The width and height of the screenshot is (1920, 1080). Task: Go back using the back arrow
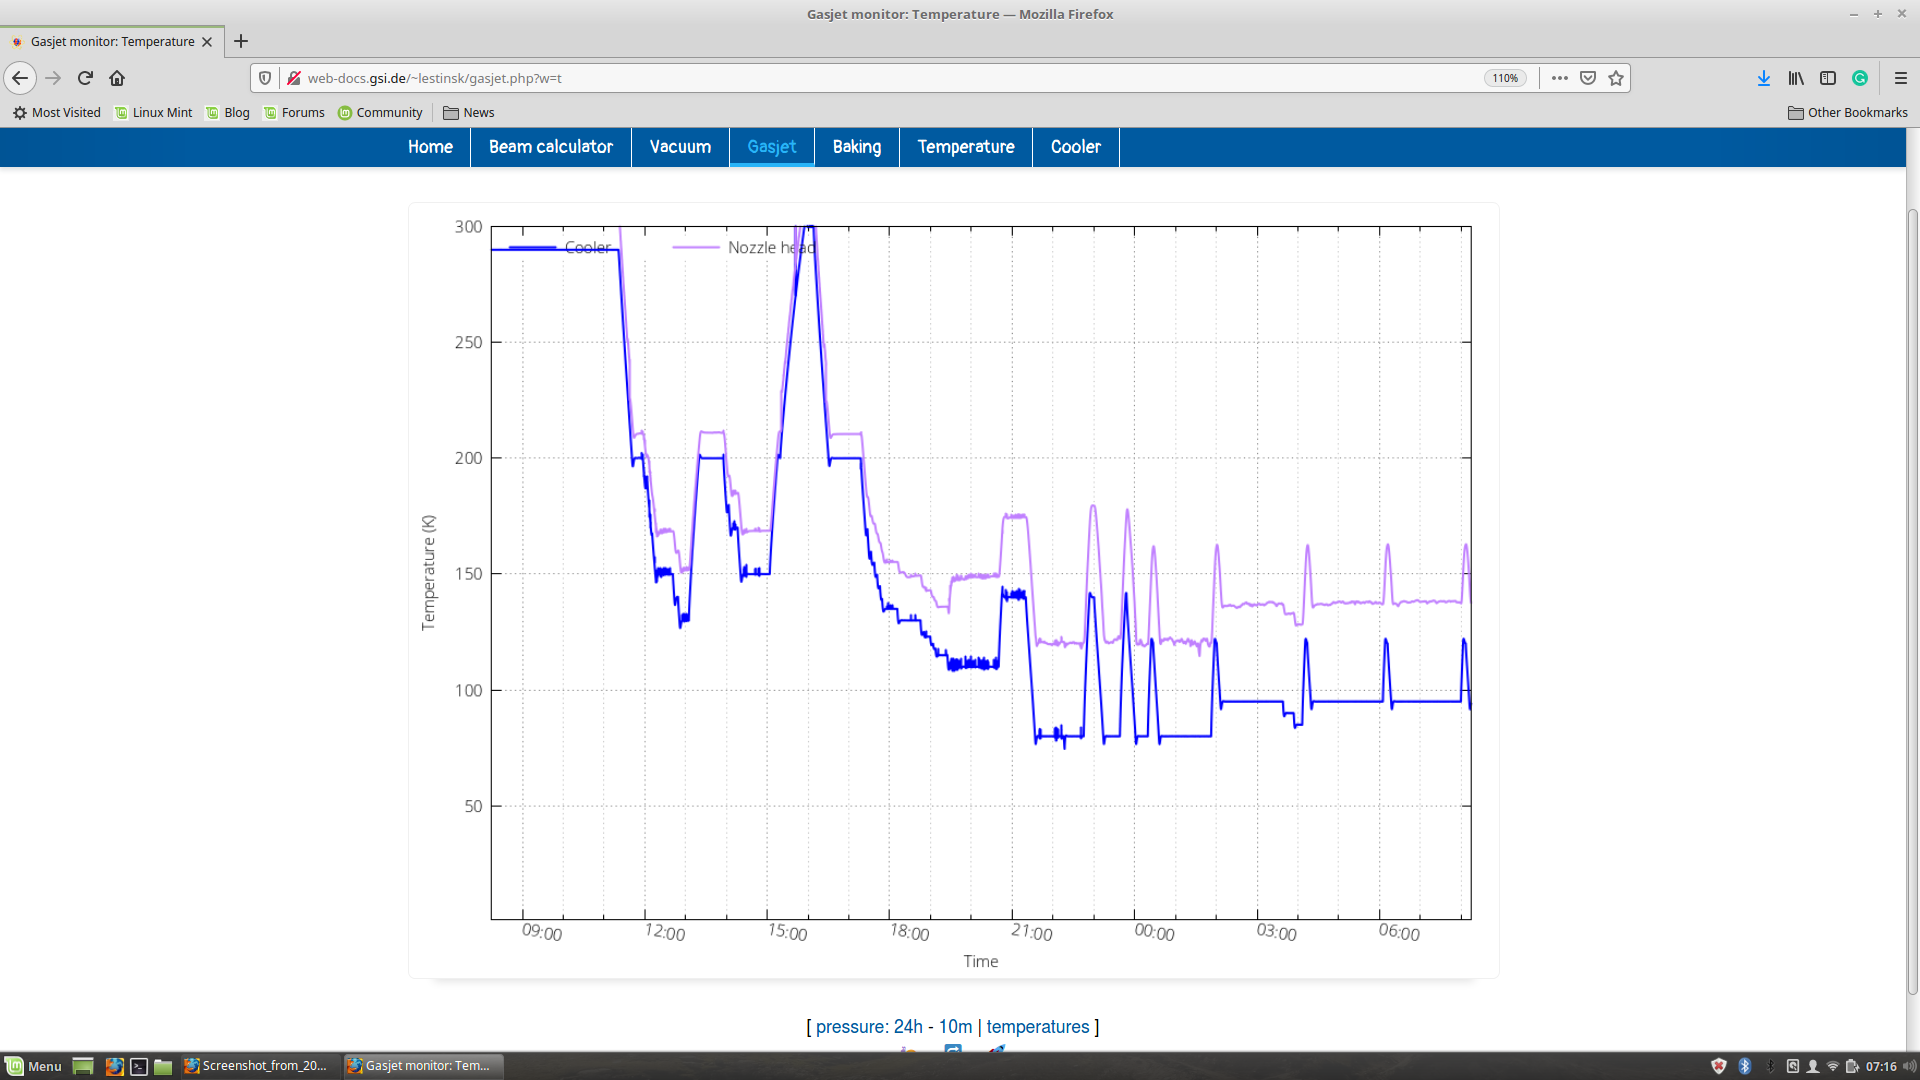(20, 78)
